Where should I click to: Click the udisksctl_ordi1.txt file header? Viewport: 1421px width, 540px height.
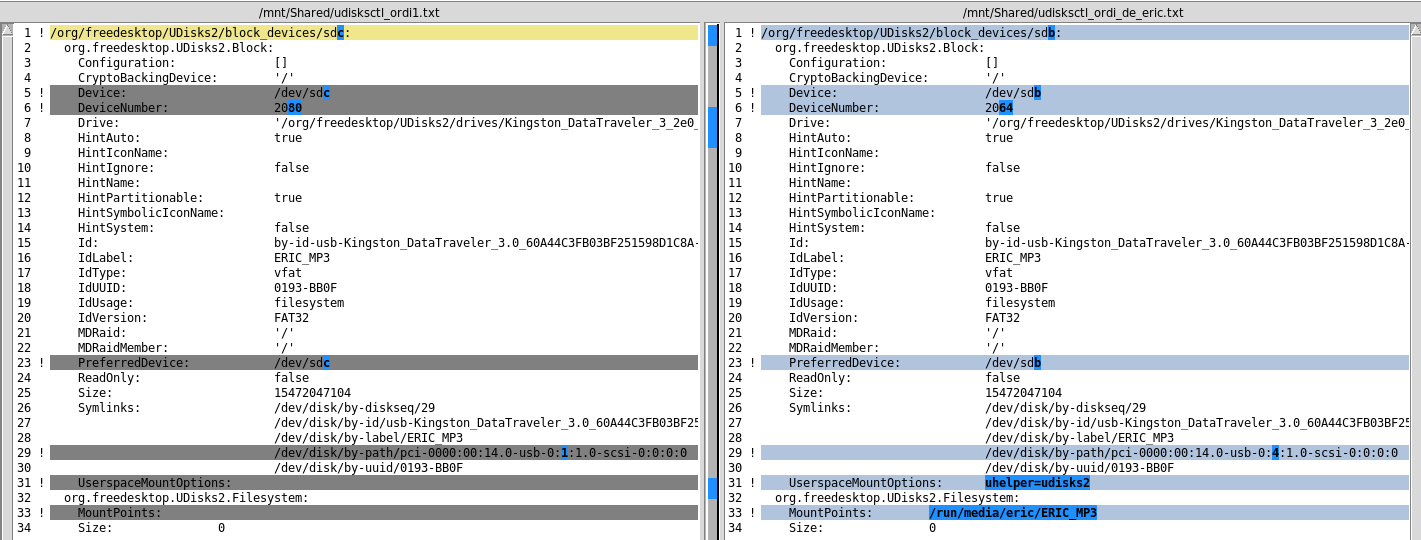point(349,12)
